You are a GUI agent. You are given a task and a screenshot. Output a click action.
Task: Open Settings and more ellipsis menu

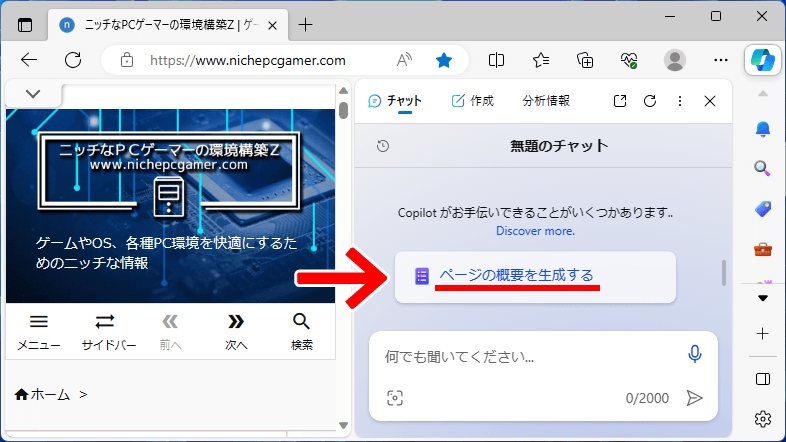[720, 60]
